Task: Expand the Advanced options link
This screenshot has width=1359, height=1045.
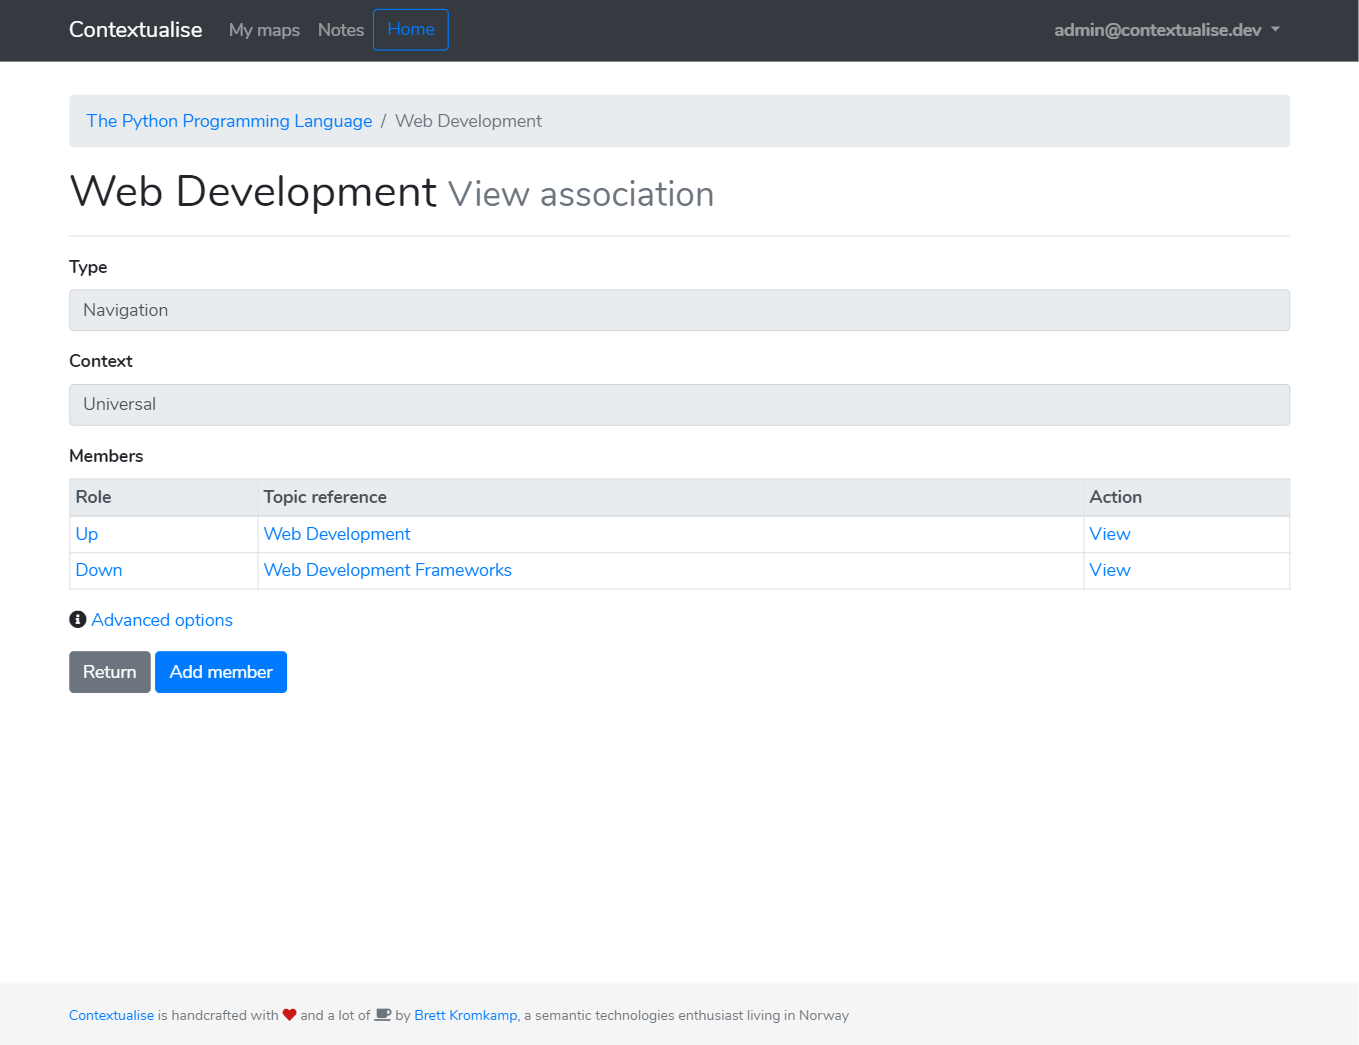Action: 162,620
